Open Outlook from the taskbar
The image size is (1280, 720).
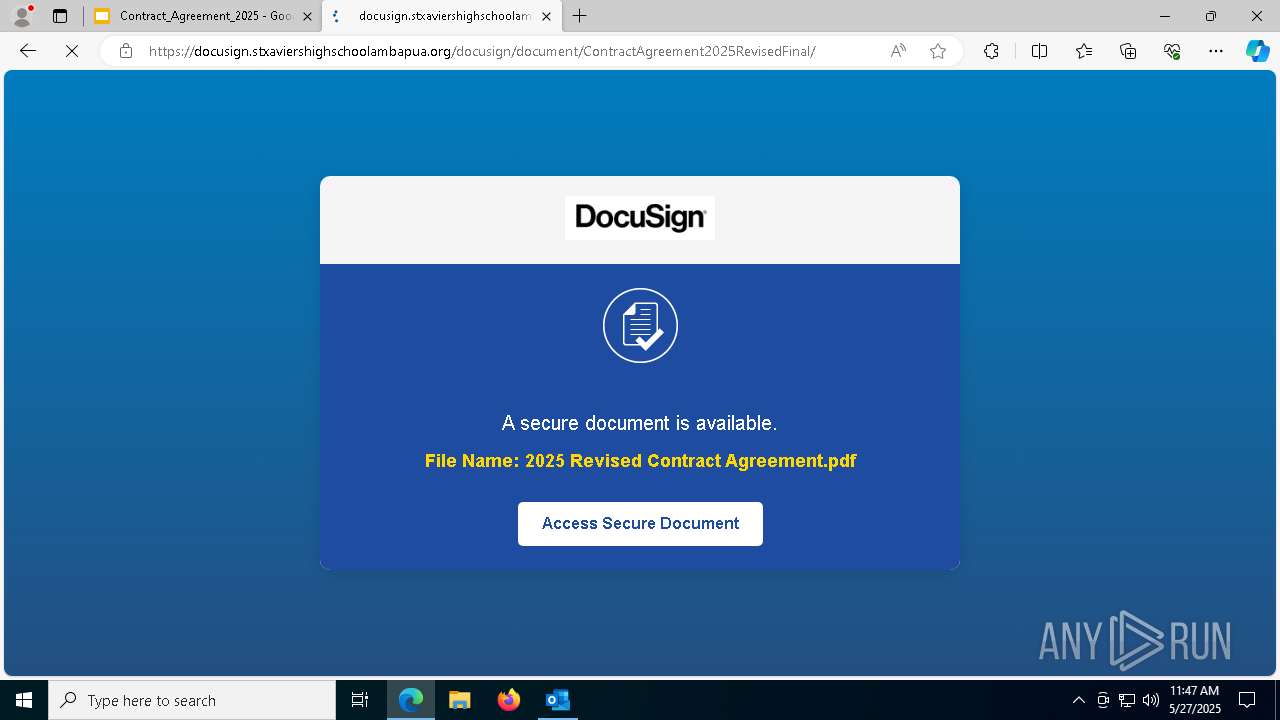point(558,700)
